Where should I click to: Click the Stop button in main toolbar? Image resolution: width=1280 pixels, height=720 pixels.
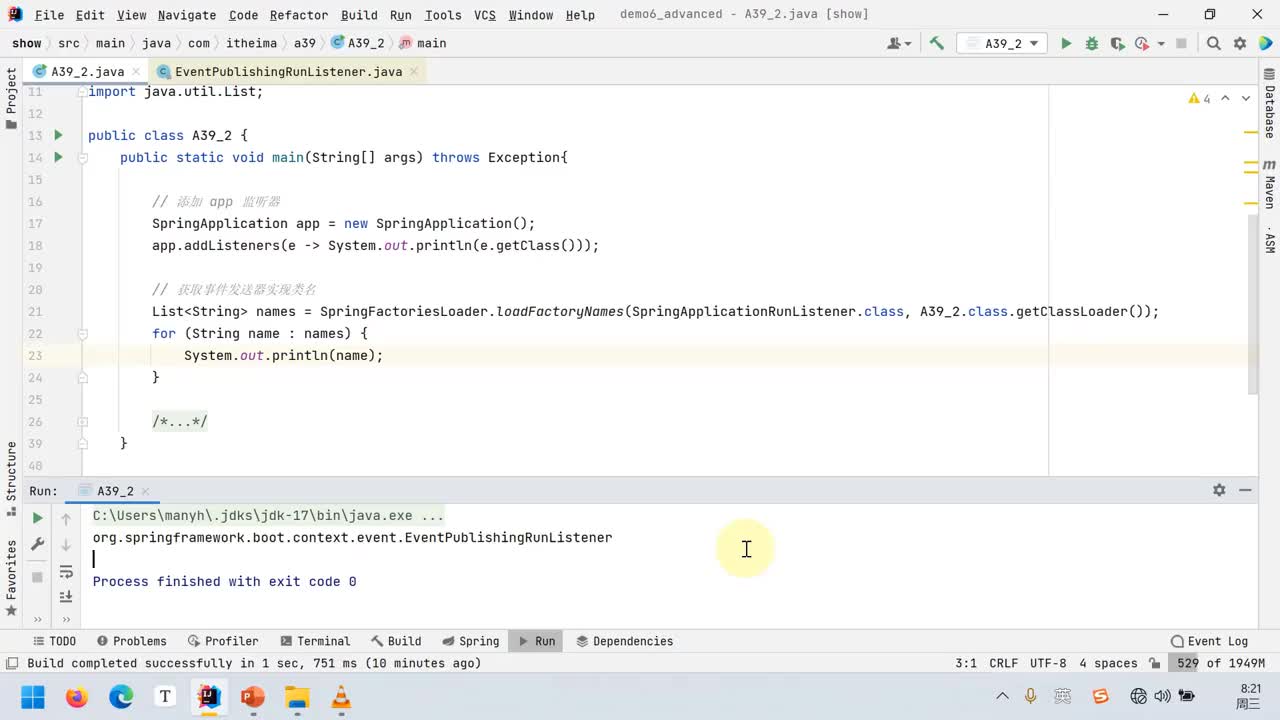point(1181,43)
